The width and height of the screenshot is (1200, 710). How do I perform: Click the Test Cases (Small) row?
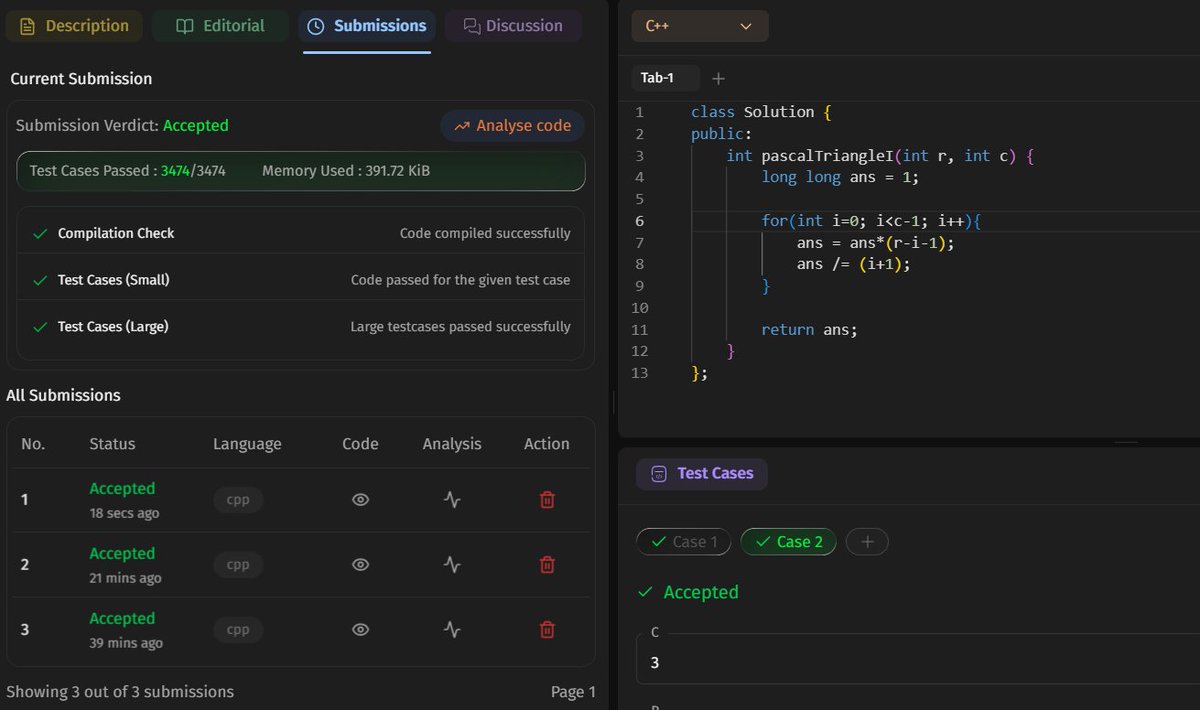[301, 280]
